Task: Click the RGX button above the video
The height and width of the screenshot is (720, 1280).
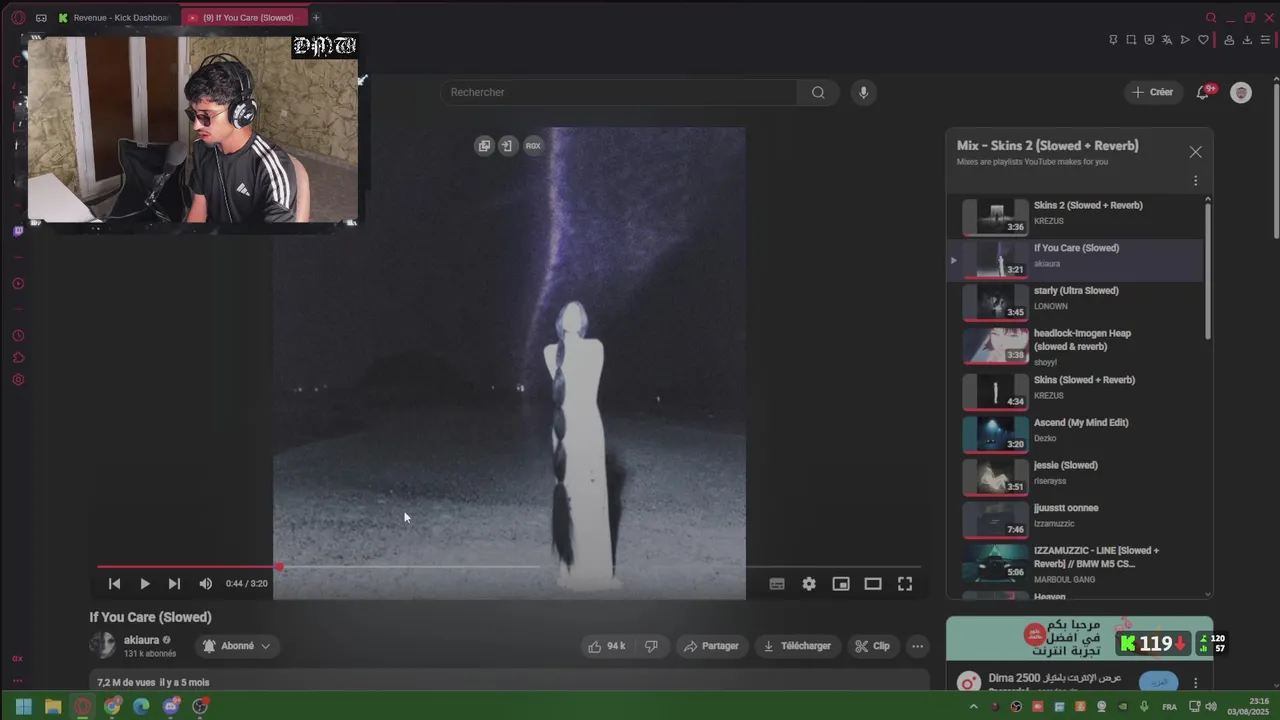Action: click(x=533, y=146)
